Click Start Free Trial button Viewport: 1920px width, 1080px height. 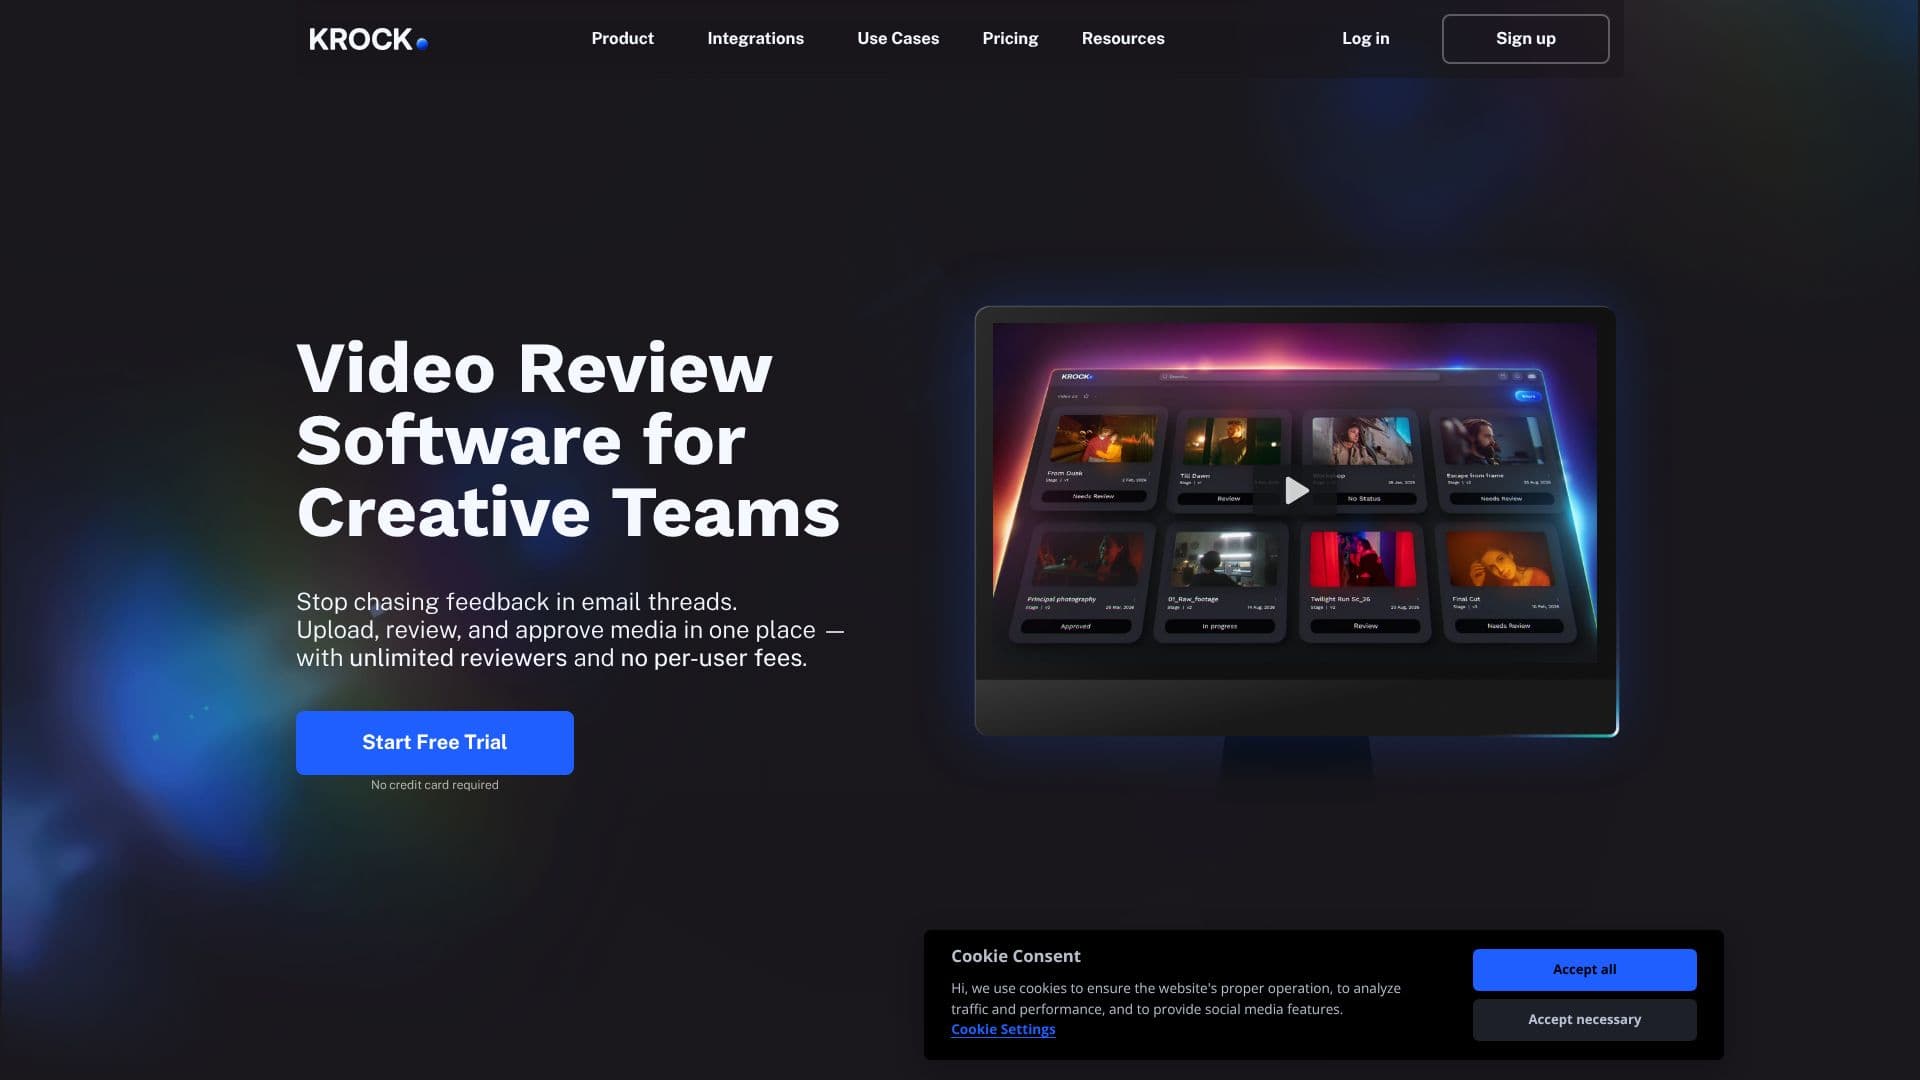[435, 742]
